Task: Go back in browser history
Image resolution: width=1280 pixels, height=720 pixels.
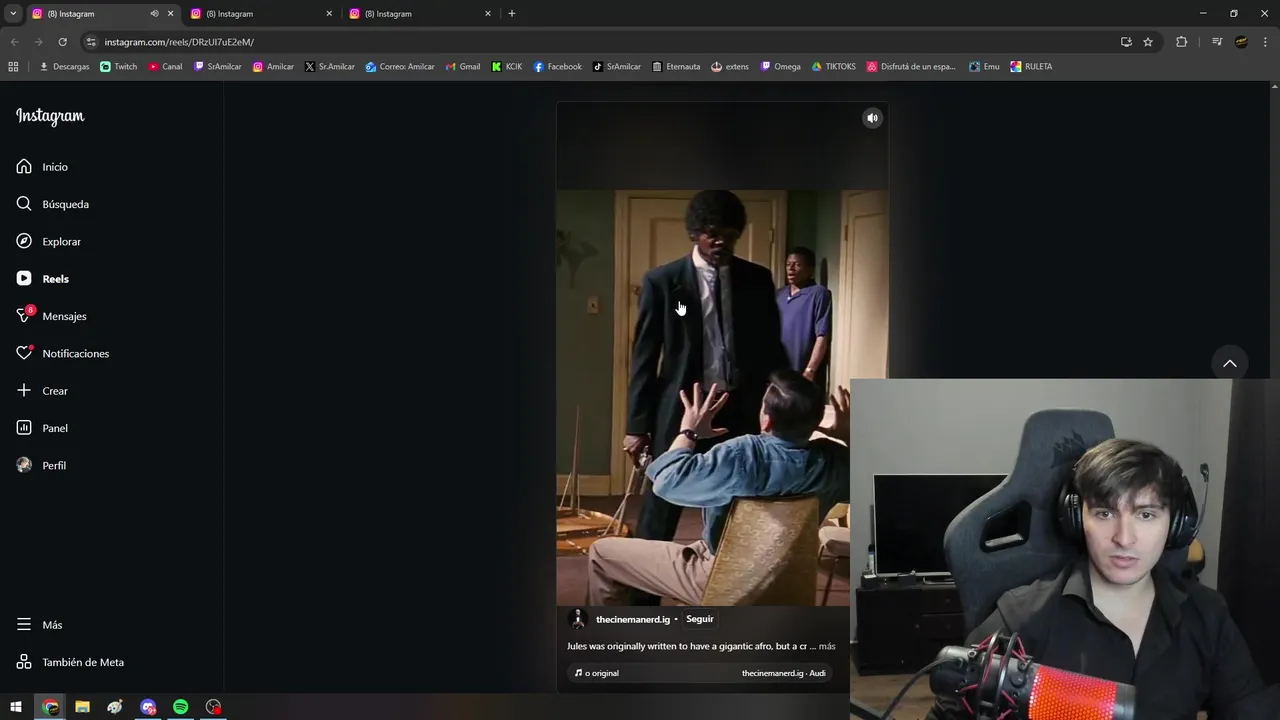Action: 14,42
